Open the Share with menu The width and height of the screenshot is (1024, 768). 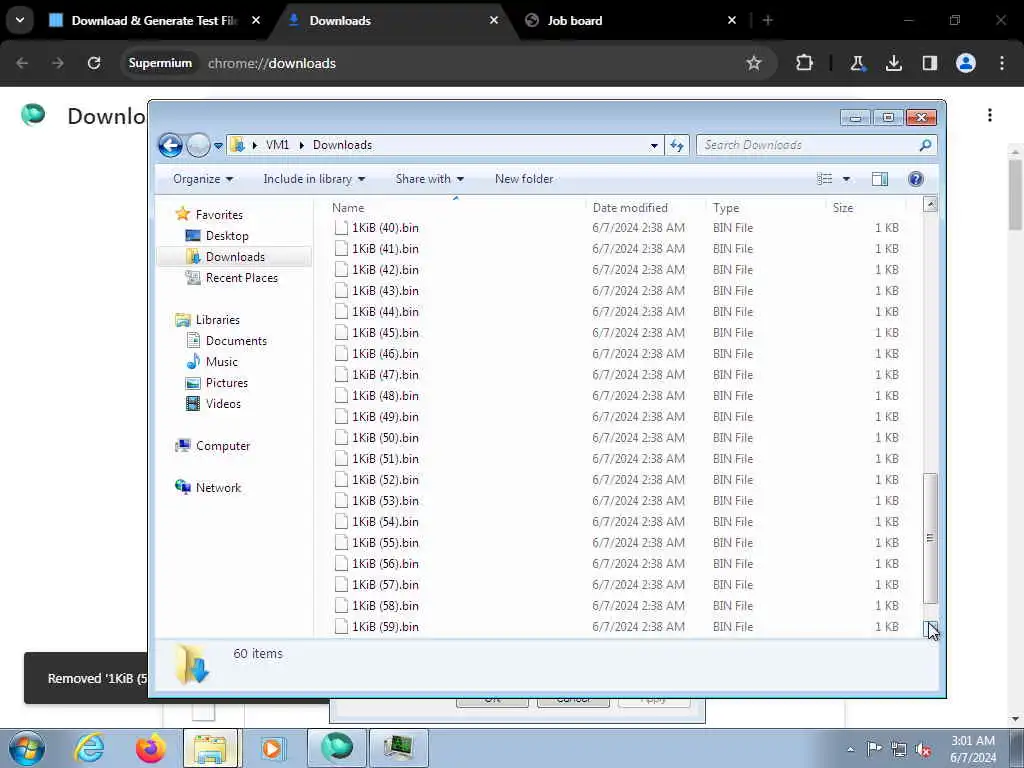point(430,179)
